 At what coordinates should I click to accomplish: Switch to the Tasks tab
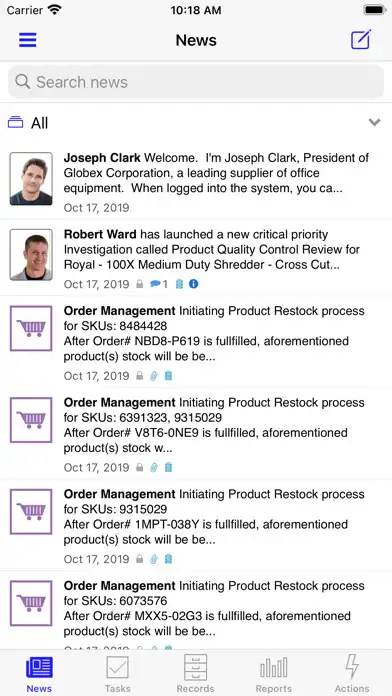point(118,674)
